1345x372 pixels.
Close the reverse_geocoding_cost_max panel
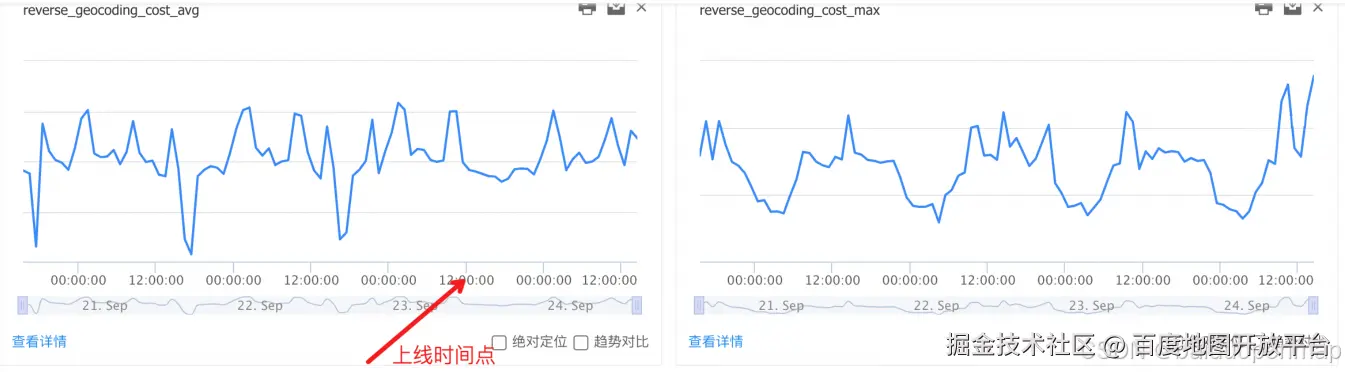pos(1318,7)
